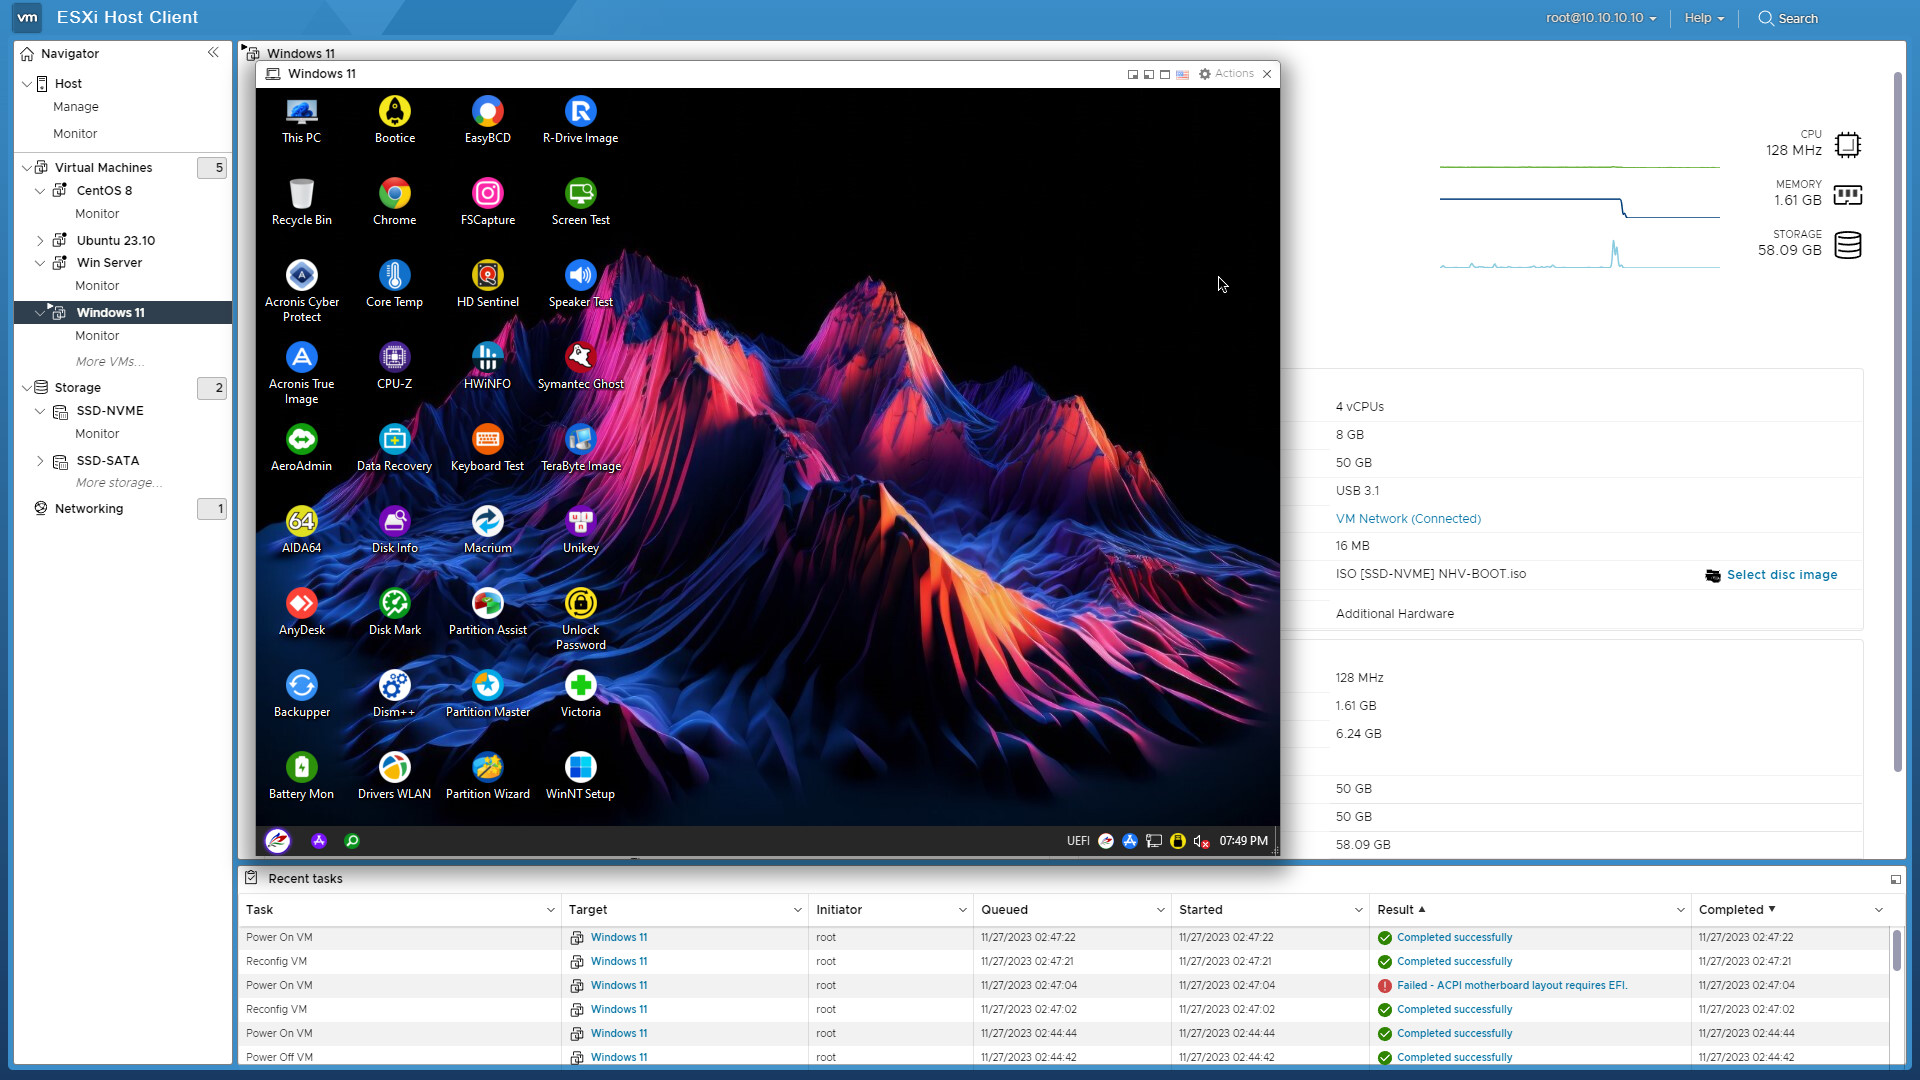Open the Macrium desktop icon
Image resolution: width=1920 pixels, height=1080 pixels.
point(487,522)
